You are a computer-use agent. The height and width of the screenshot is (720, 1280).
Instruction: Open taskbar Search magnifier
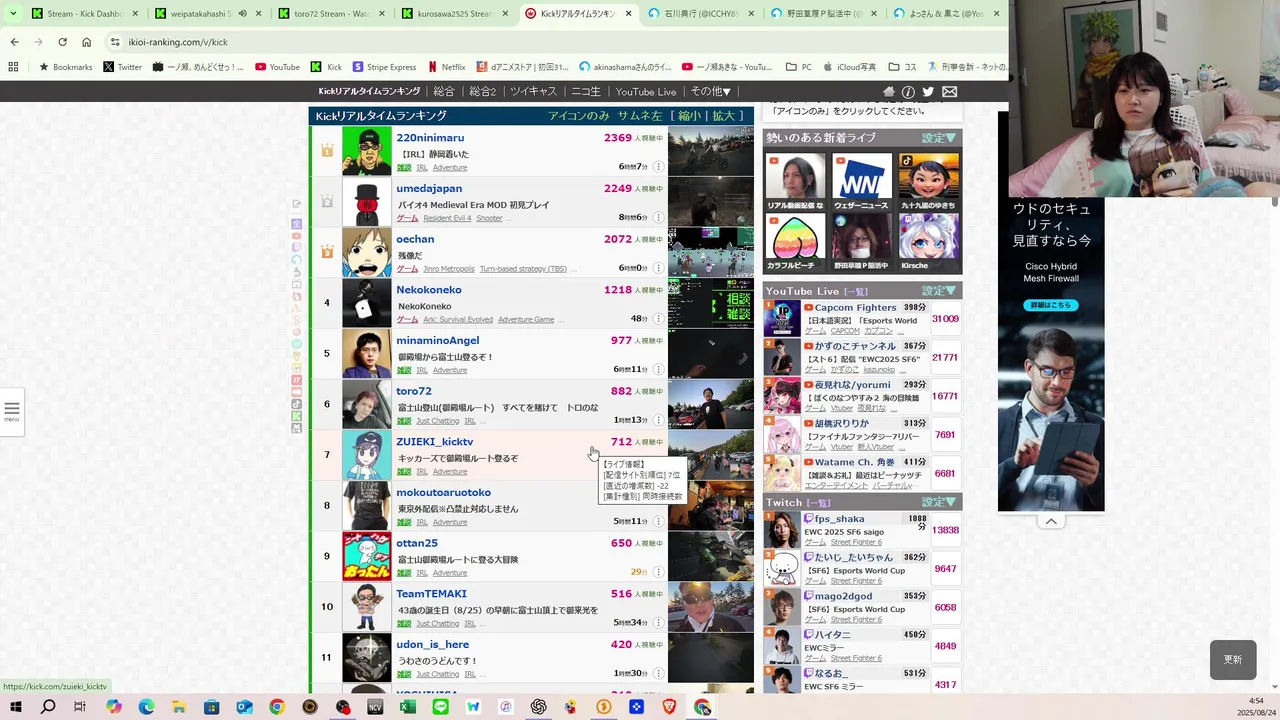48,707
